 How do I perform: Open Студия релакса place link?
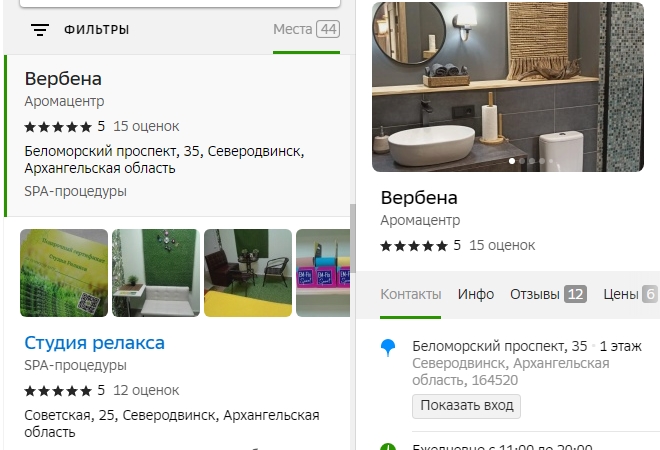click(x=94, y=343)
